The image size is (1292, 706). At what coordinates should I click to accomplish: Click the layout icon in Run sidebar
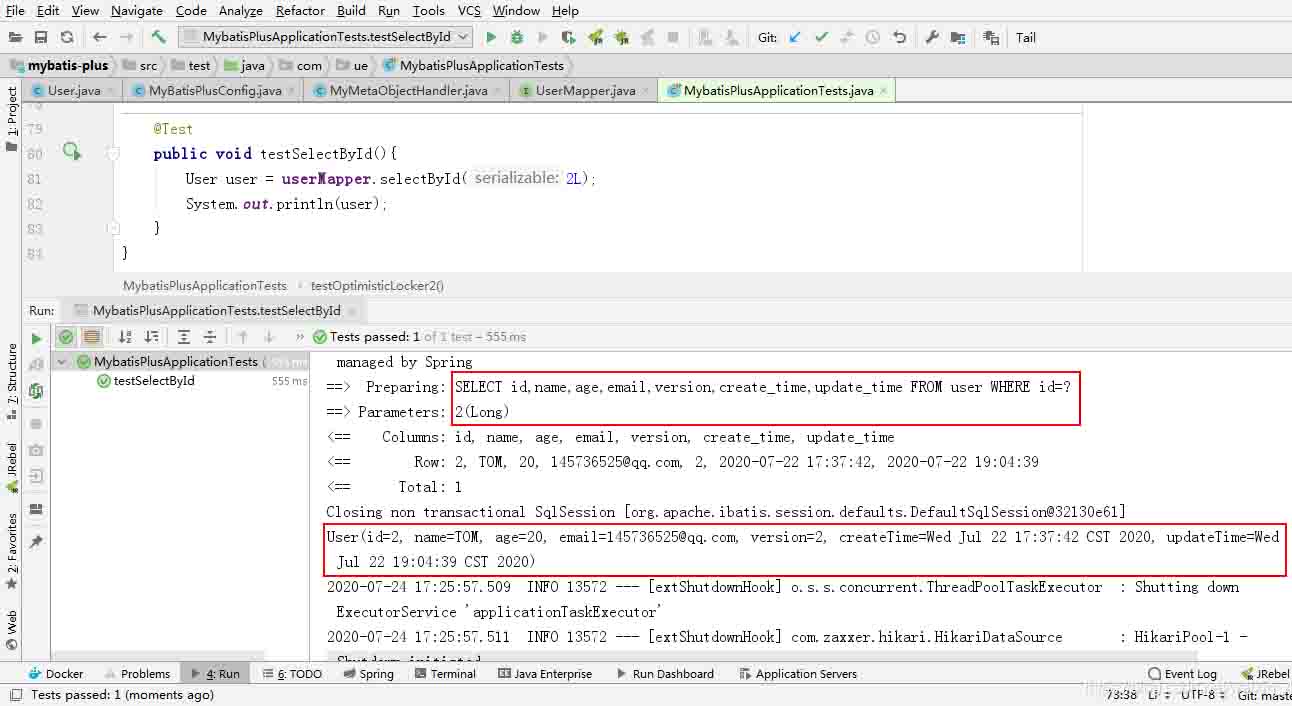pos(37,509)
